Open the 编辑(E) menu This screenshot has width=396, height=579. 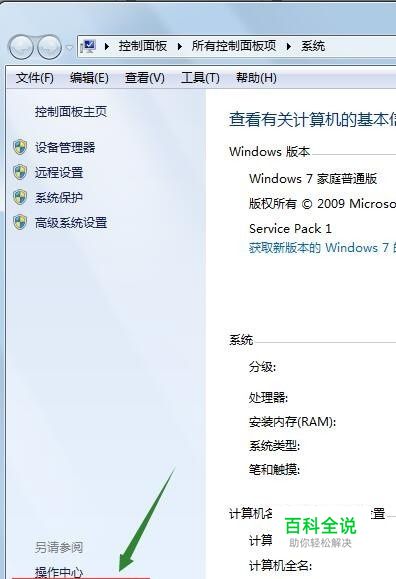tap(89, 78)
